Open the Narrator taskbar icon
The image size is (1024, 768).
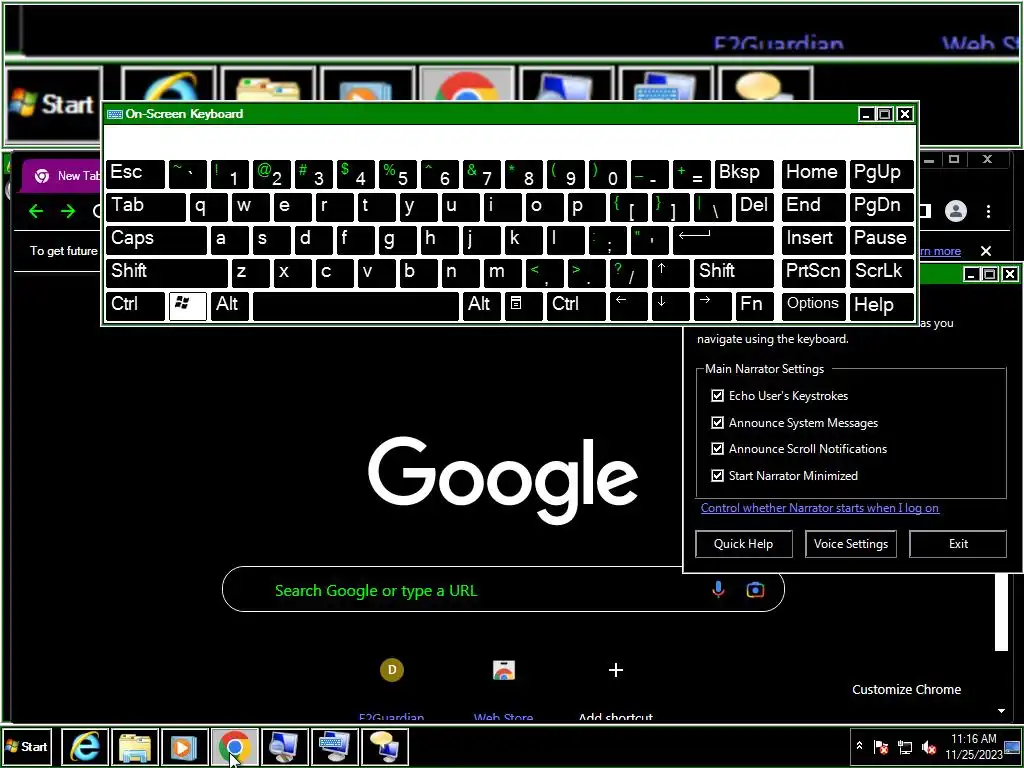tap(384, 746)
